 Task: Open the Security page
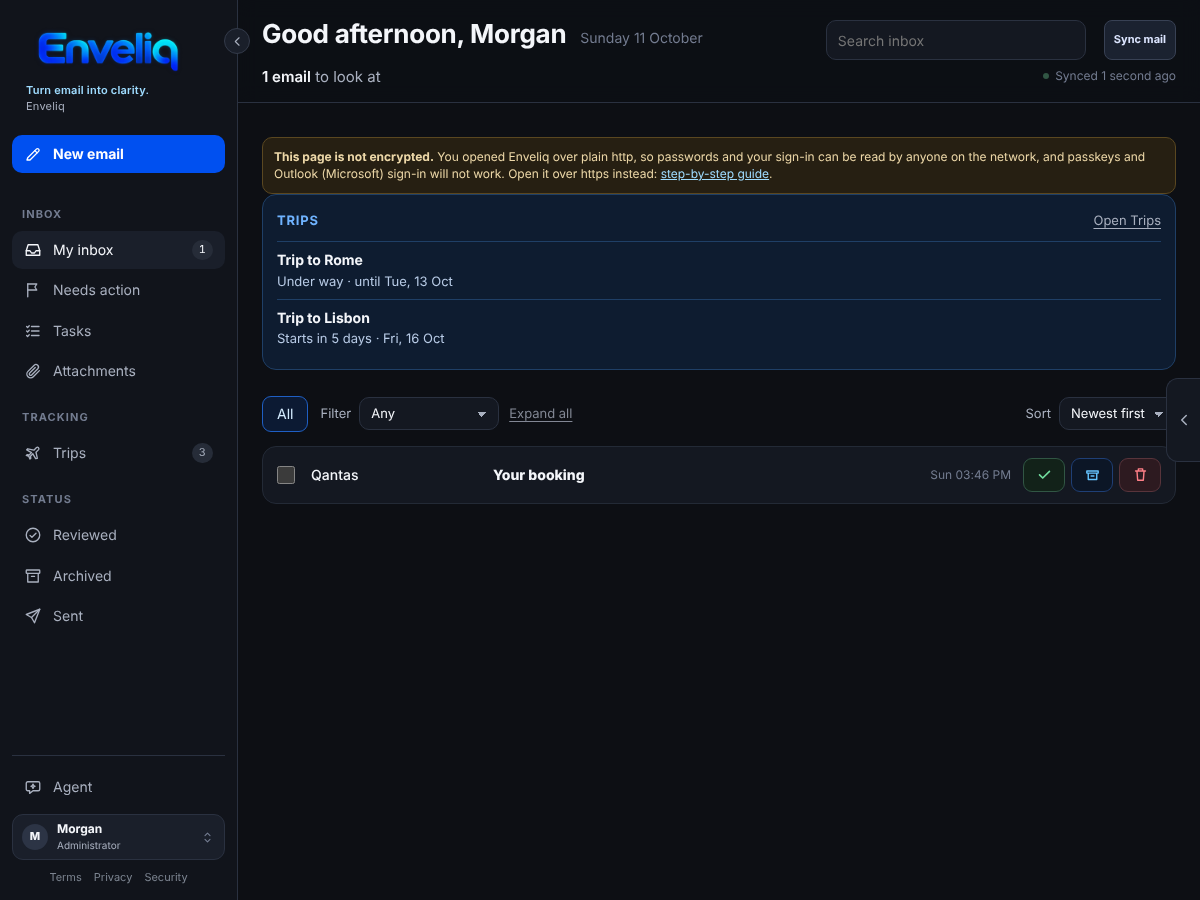pyautogui.click(x=166, y=877)
